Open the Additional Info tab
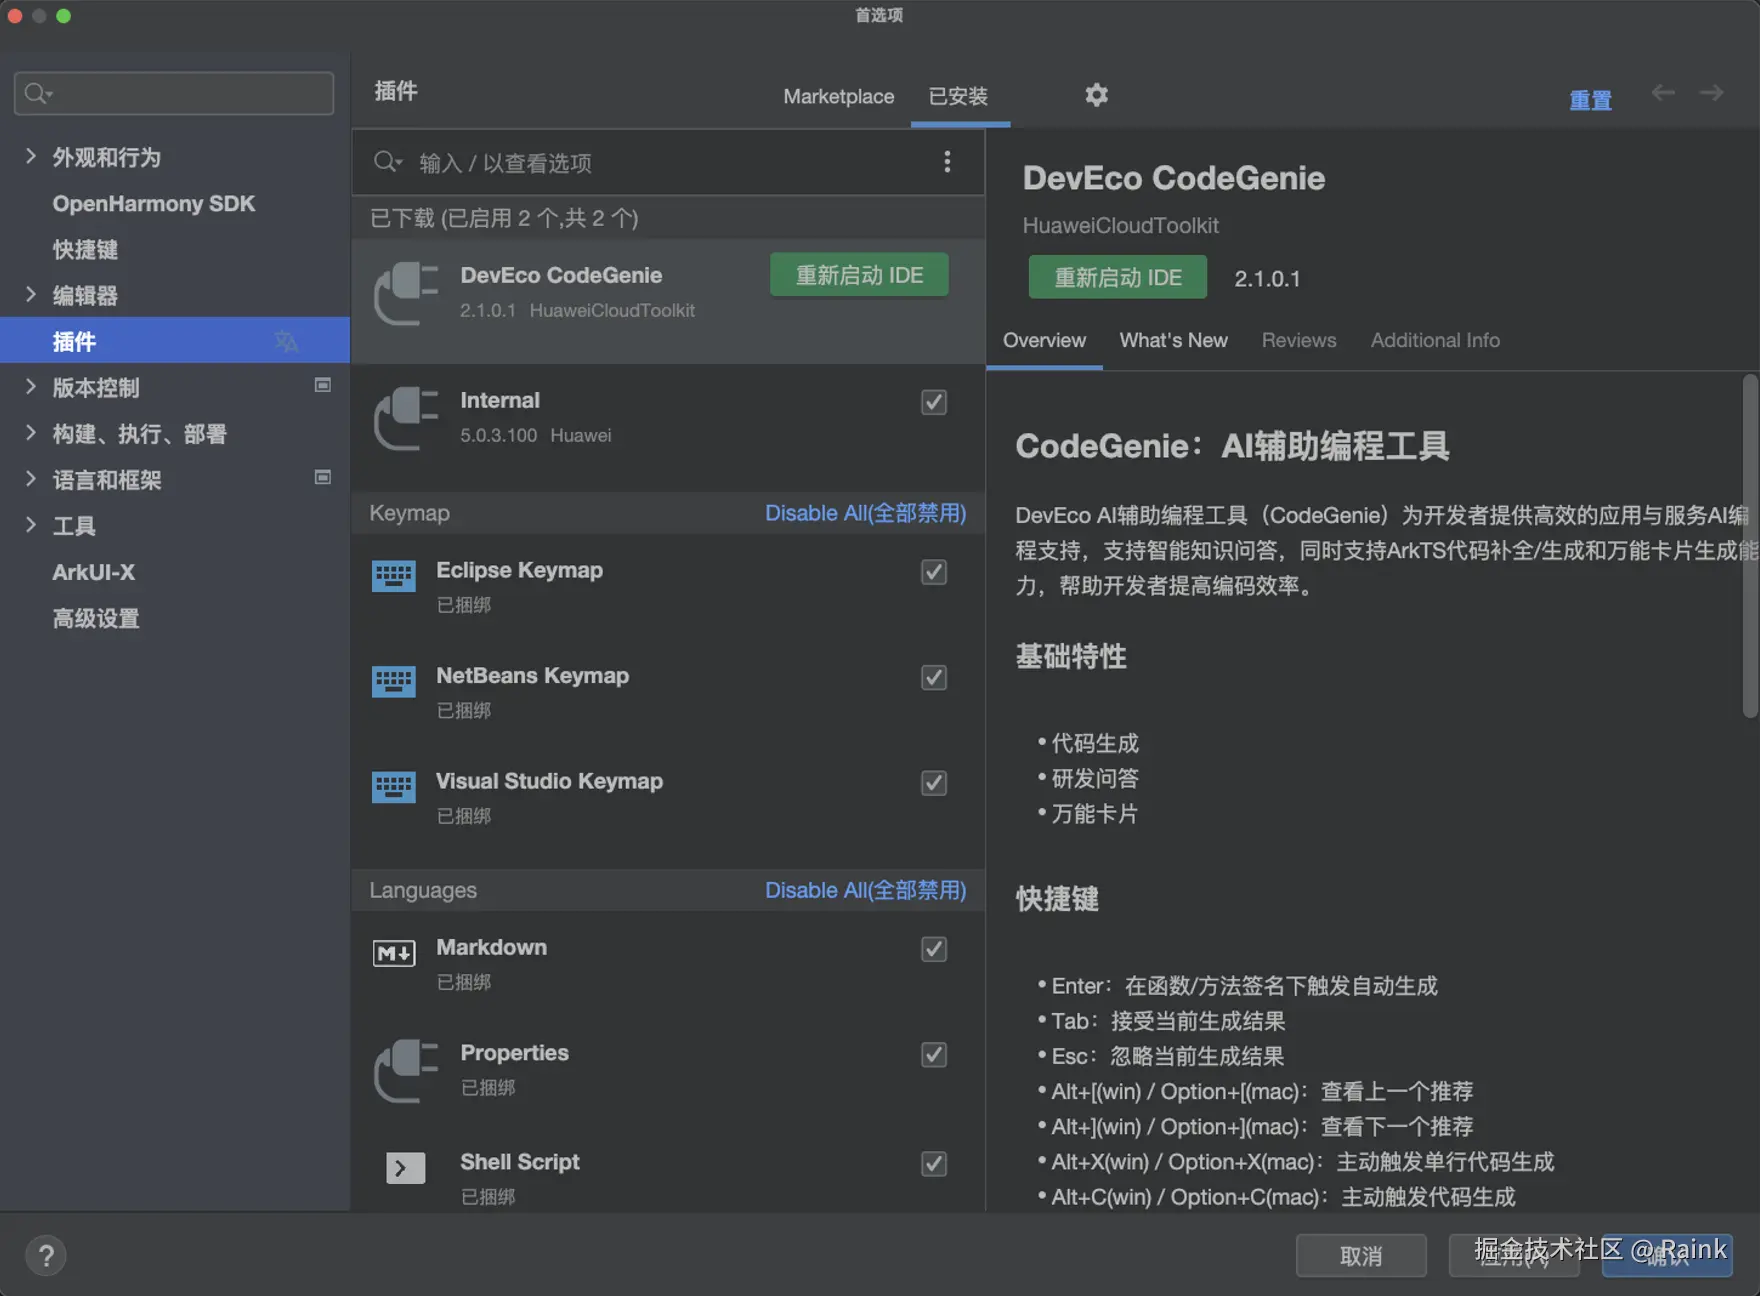The width and height of the screenshot is (1760, 1296). [x=1435, y=340]
